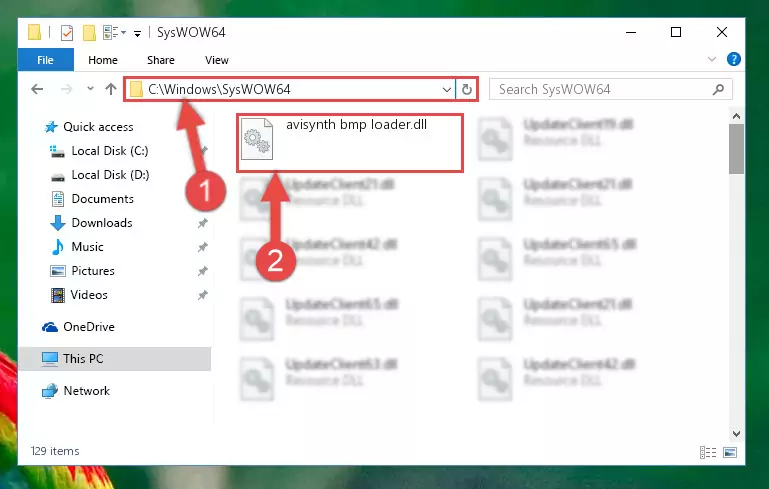The image size is (769, 489).
Task: Refresh the SysWOW64 folder view
Action: coord(466,89)
